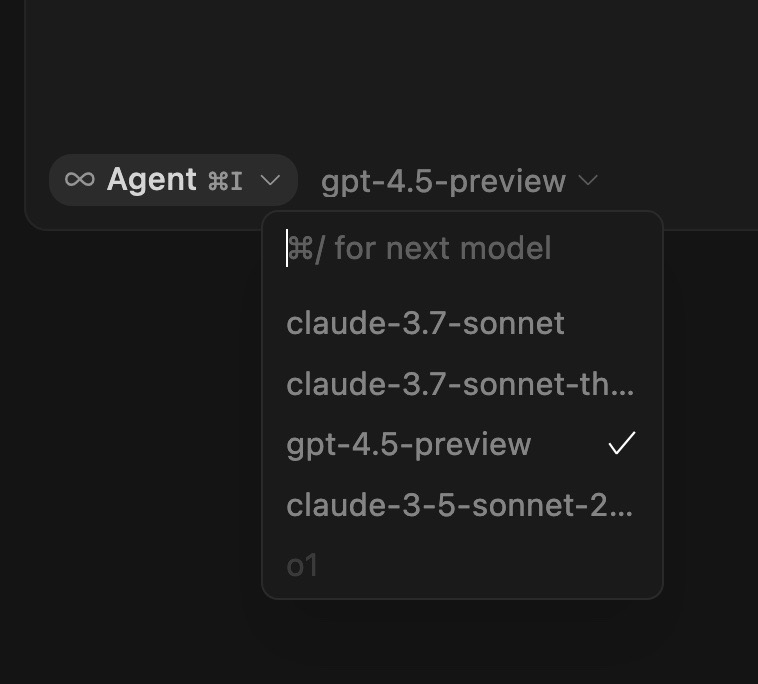Pick gpt-4.5-preview in the model list
Screen dimensions: 758x684
408,444
